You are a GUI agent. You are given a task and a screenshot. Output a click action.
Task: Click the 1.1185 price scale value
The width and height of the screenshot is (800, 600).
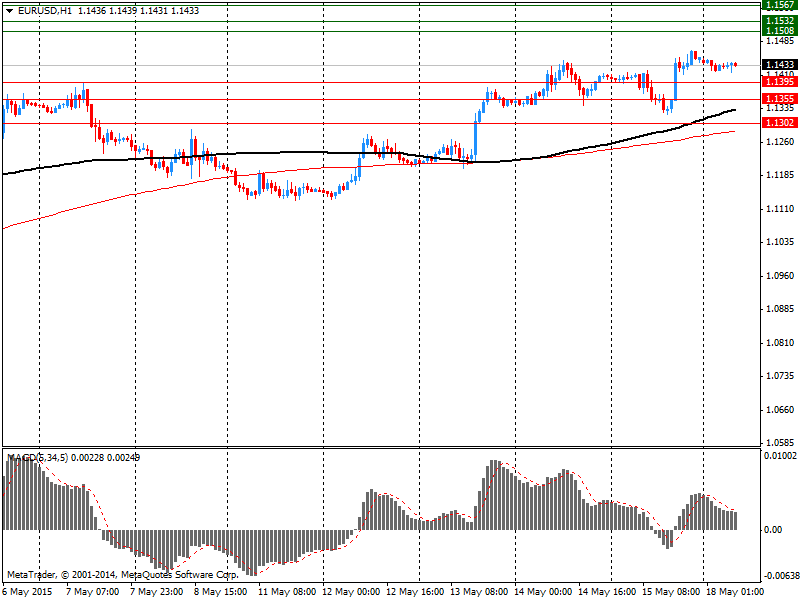click(780, 175)
